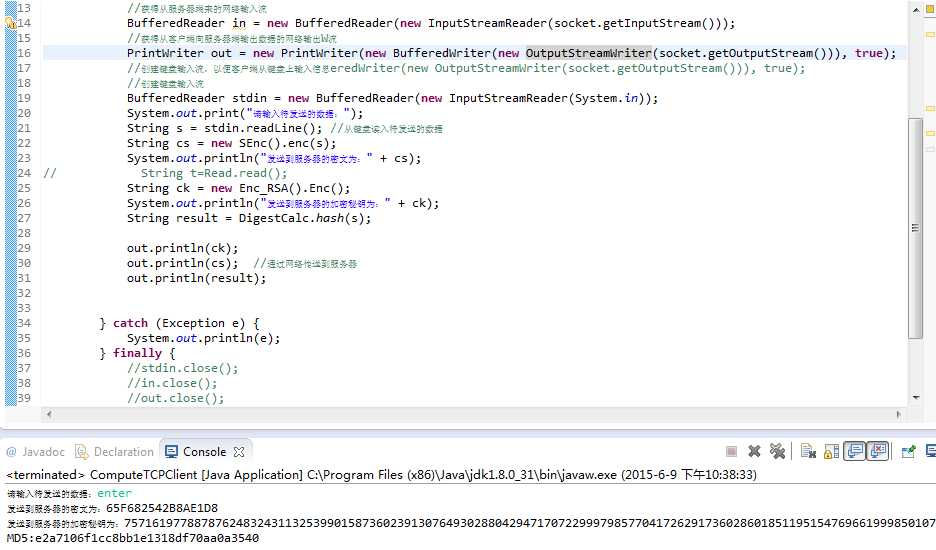The width and height of the screenshot is (936, 550).
Task: Click 'System.out.println(e);' on line 35
Action: tap(204, 338)
